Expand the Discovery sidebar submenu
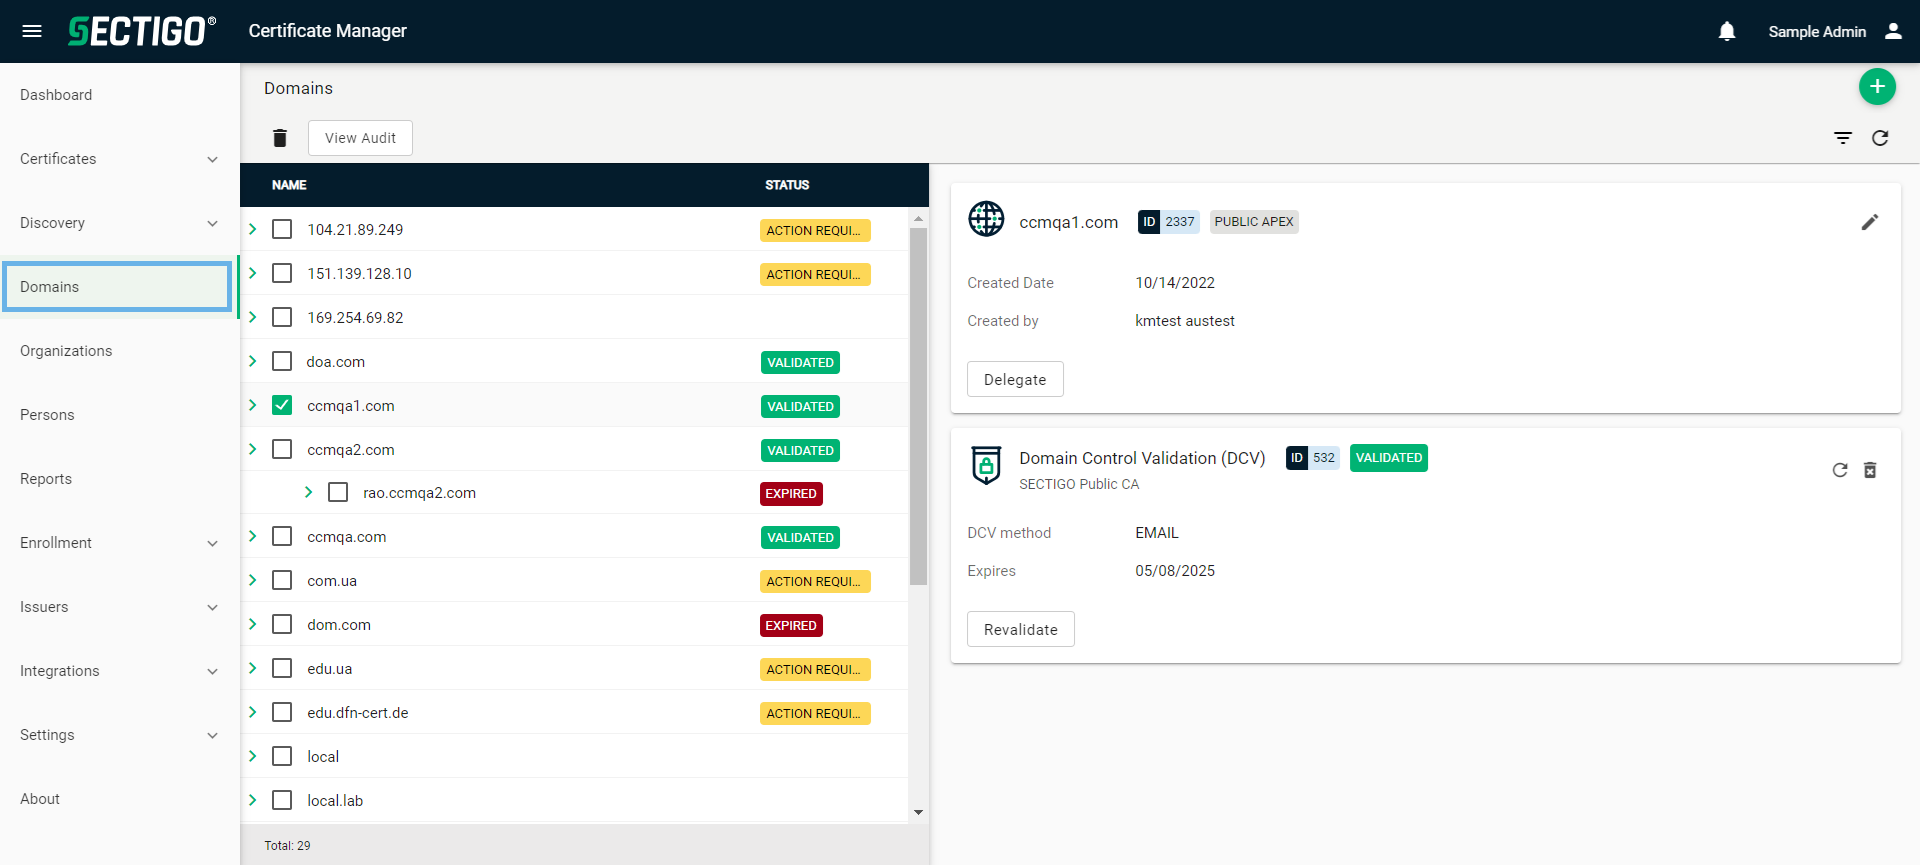Screen dimensions: 1920x865 click(x=212, y=224)
